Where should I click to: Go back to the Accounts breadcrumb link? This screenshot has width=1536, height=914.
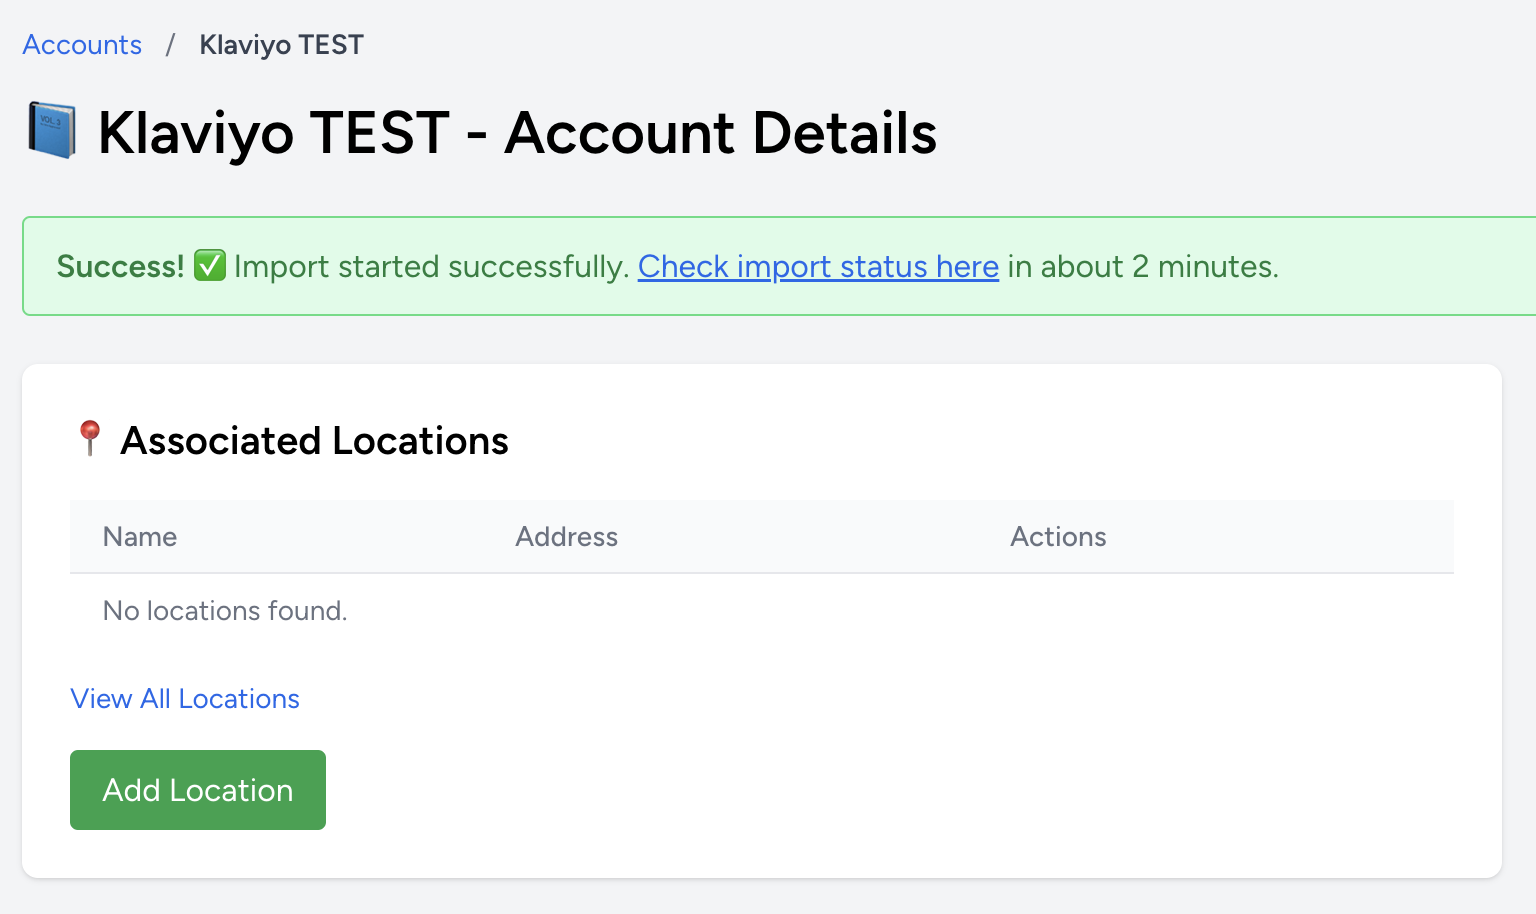82,45
